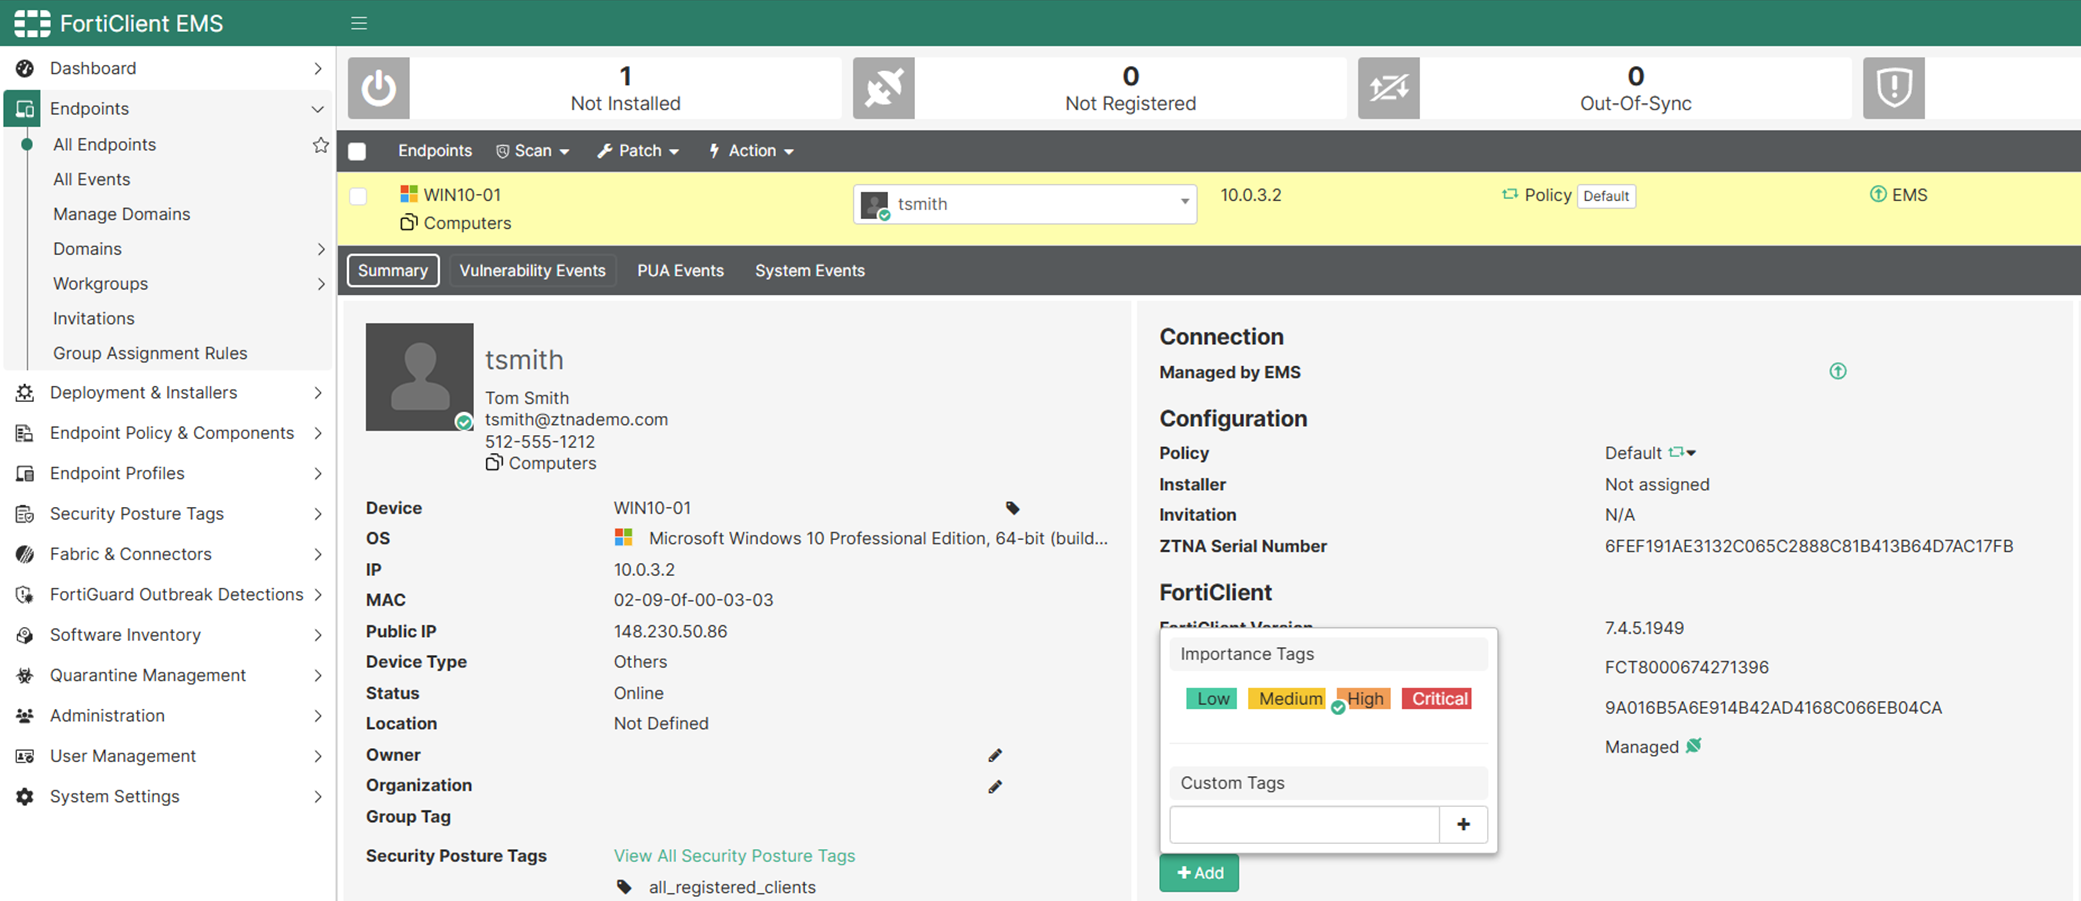Open the System Events tab

[x=809, y=271]
